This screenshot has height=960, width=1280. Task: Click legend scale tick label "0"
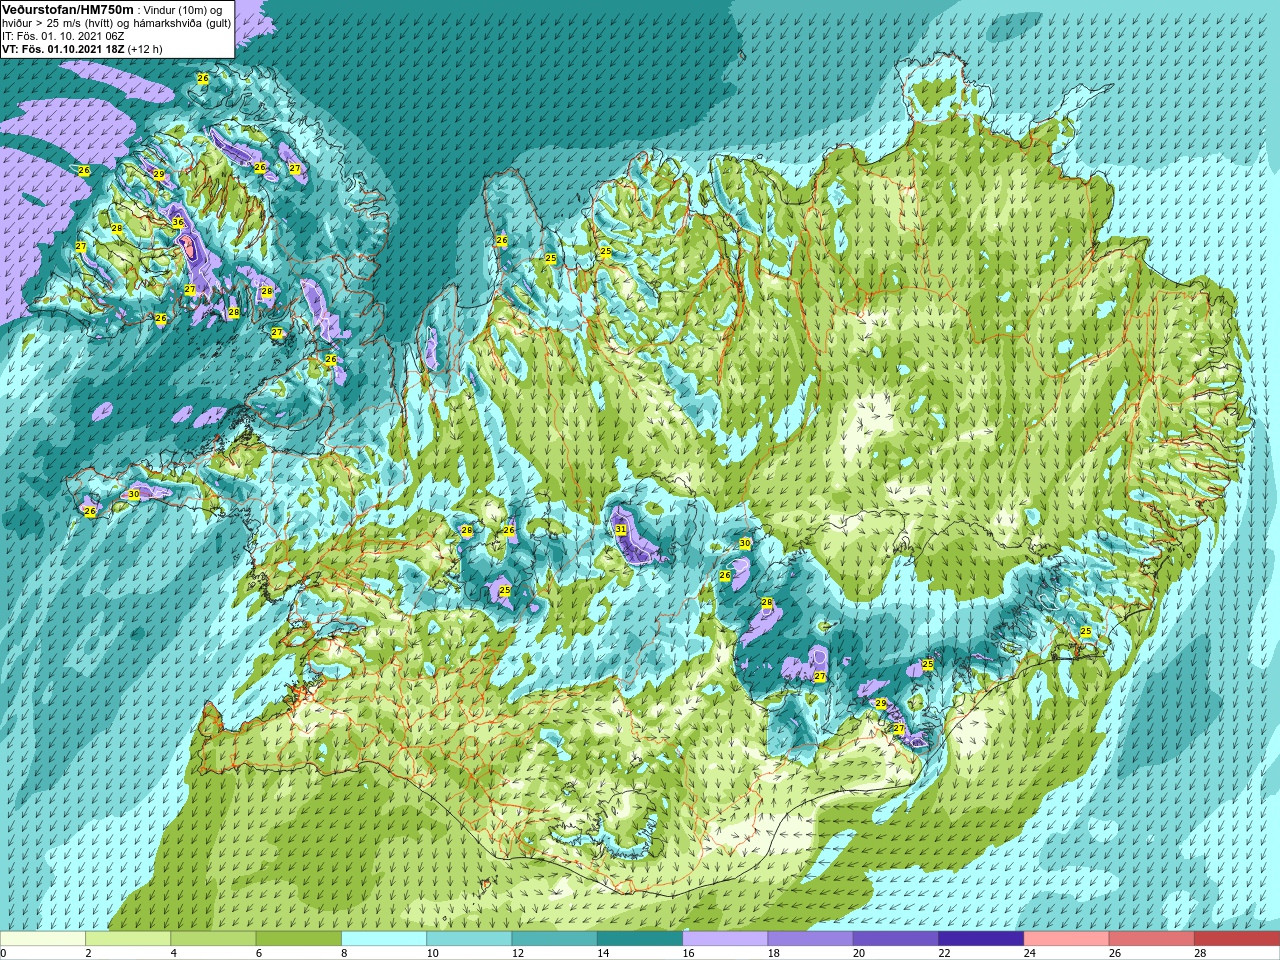pos(3,953)
